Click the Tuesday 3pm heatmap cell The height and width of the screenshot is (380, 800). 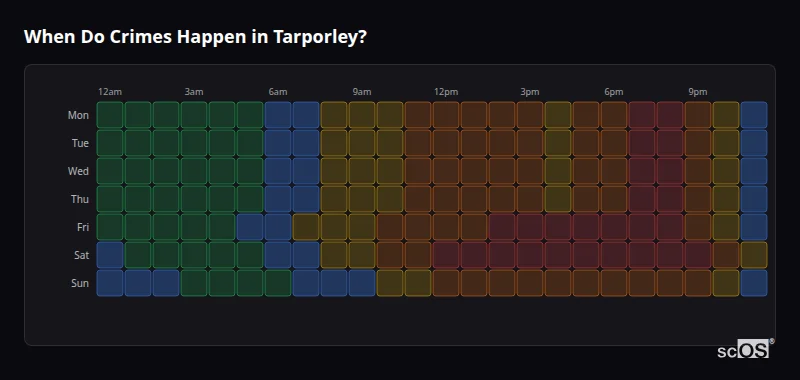[x=530, y=143]
